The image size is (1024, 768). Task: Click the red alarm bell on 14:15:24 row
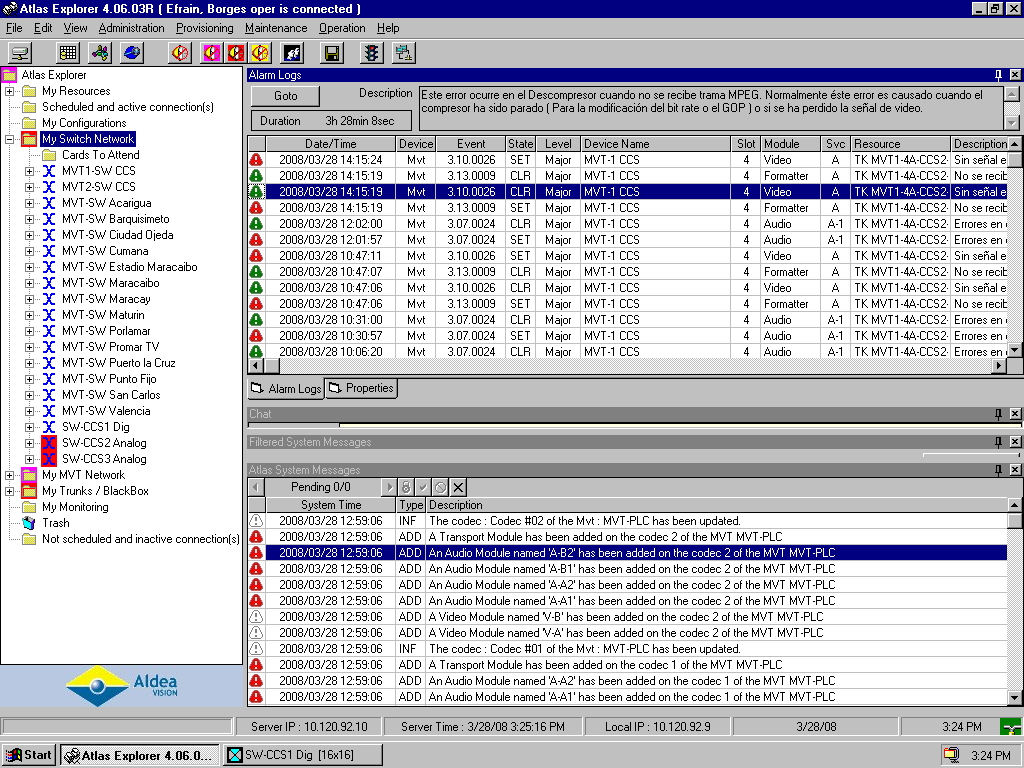click(256, 160)
